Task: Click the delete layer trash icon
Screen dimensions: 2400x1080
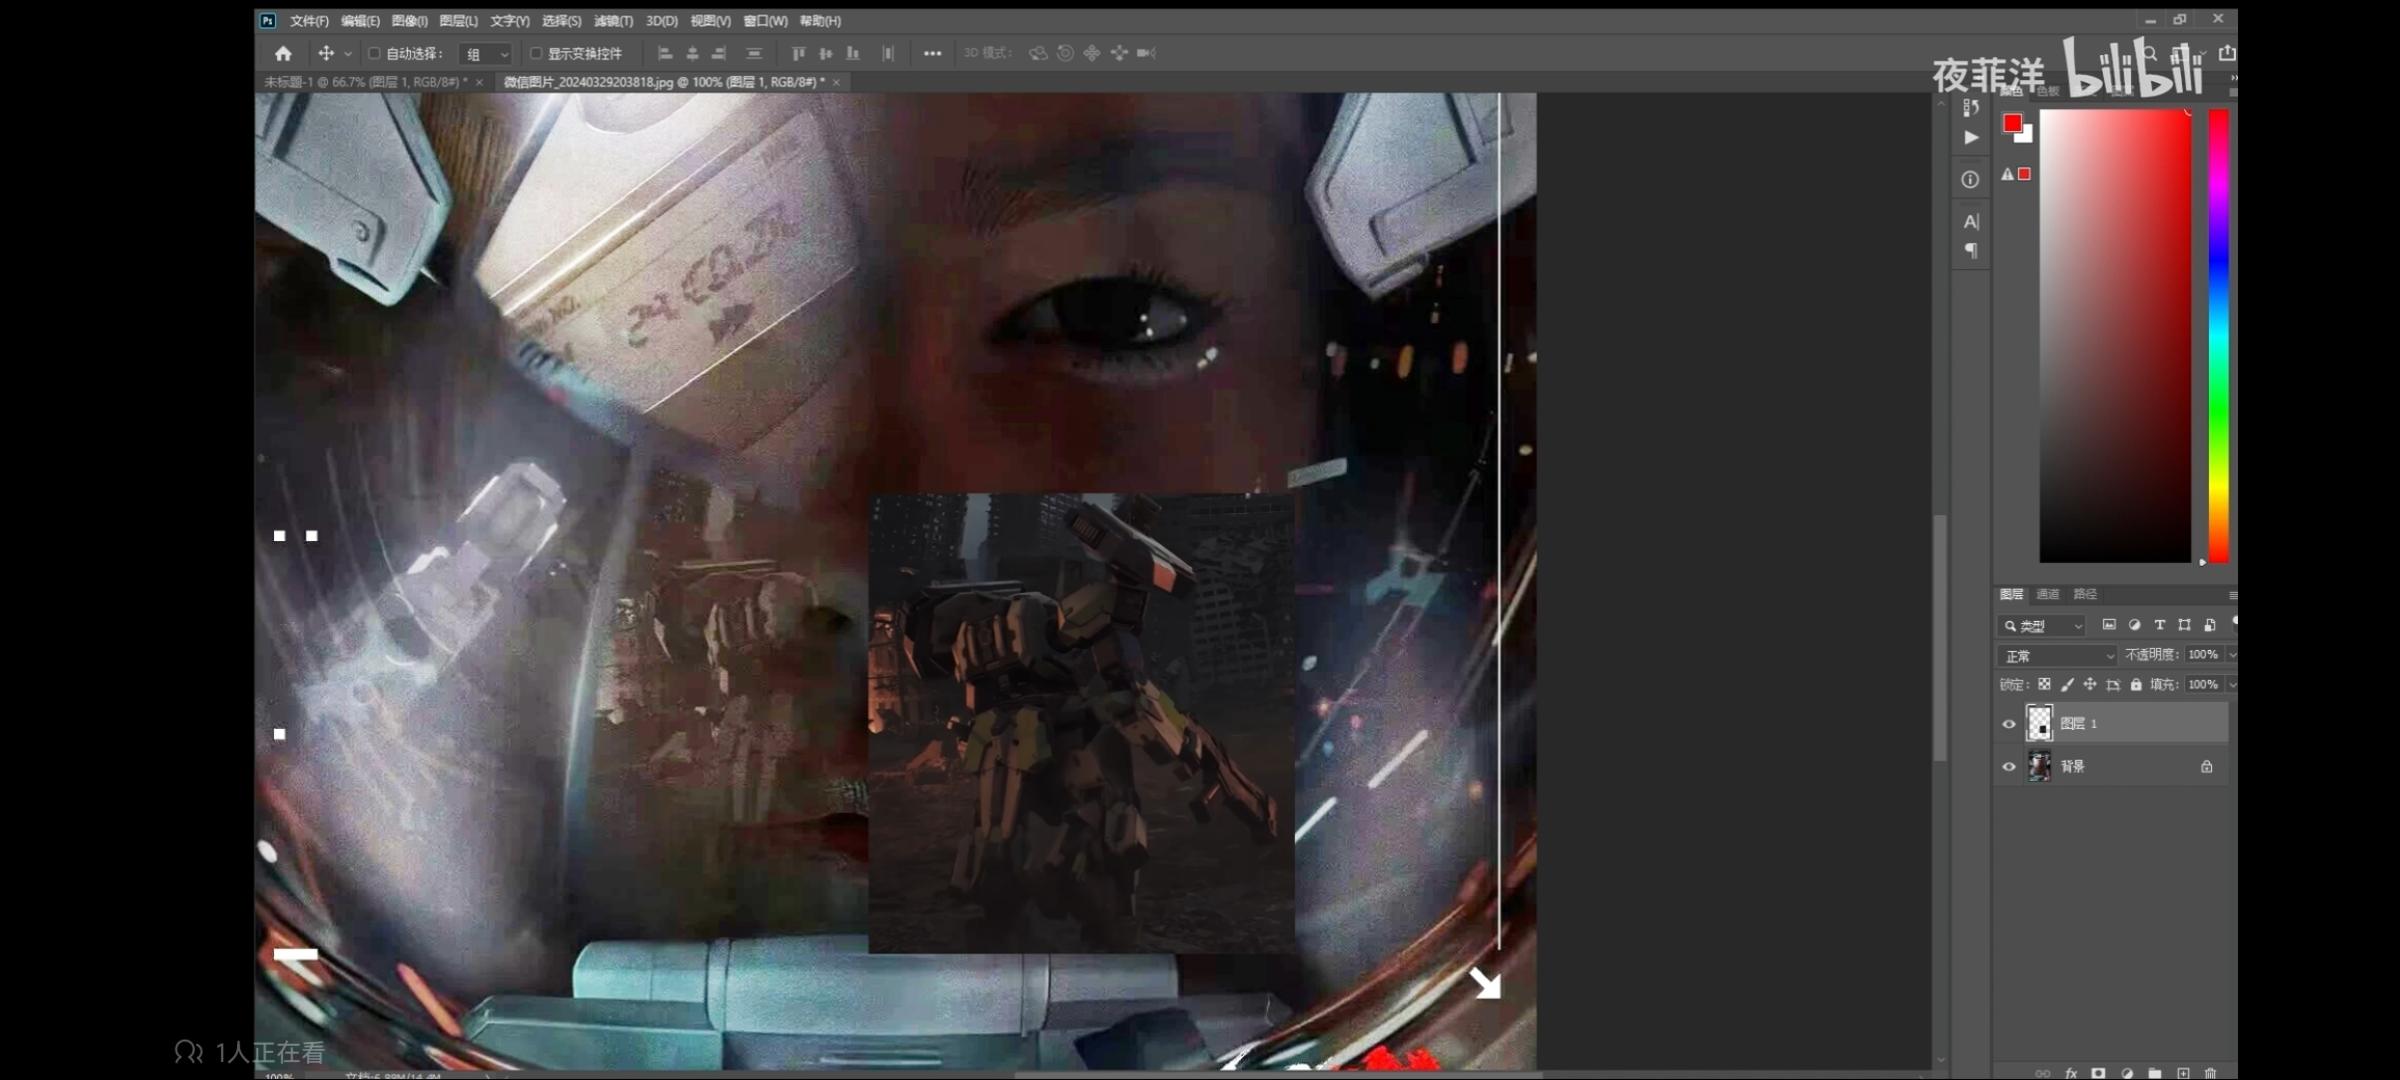Action: point(2210,1073)
